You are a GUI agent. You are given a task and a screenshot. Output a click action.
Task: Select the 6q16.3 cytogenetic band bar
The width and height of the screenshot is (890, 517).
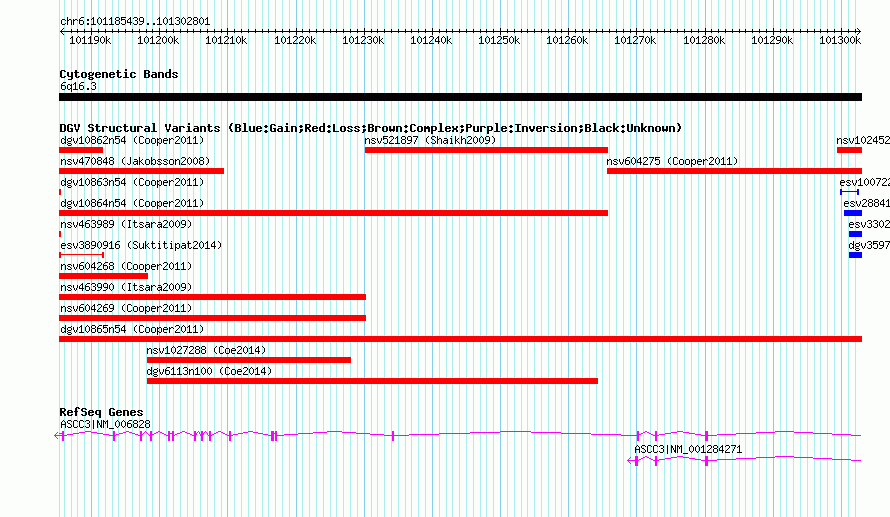coord(460,97)
